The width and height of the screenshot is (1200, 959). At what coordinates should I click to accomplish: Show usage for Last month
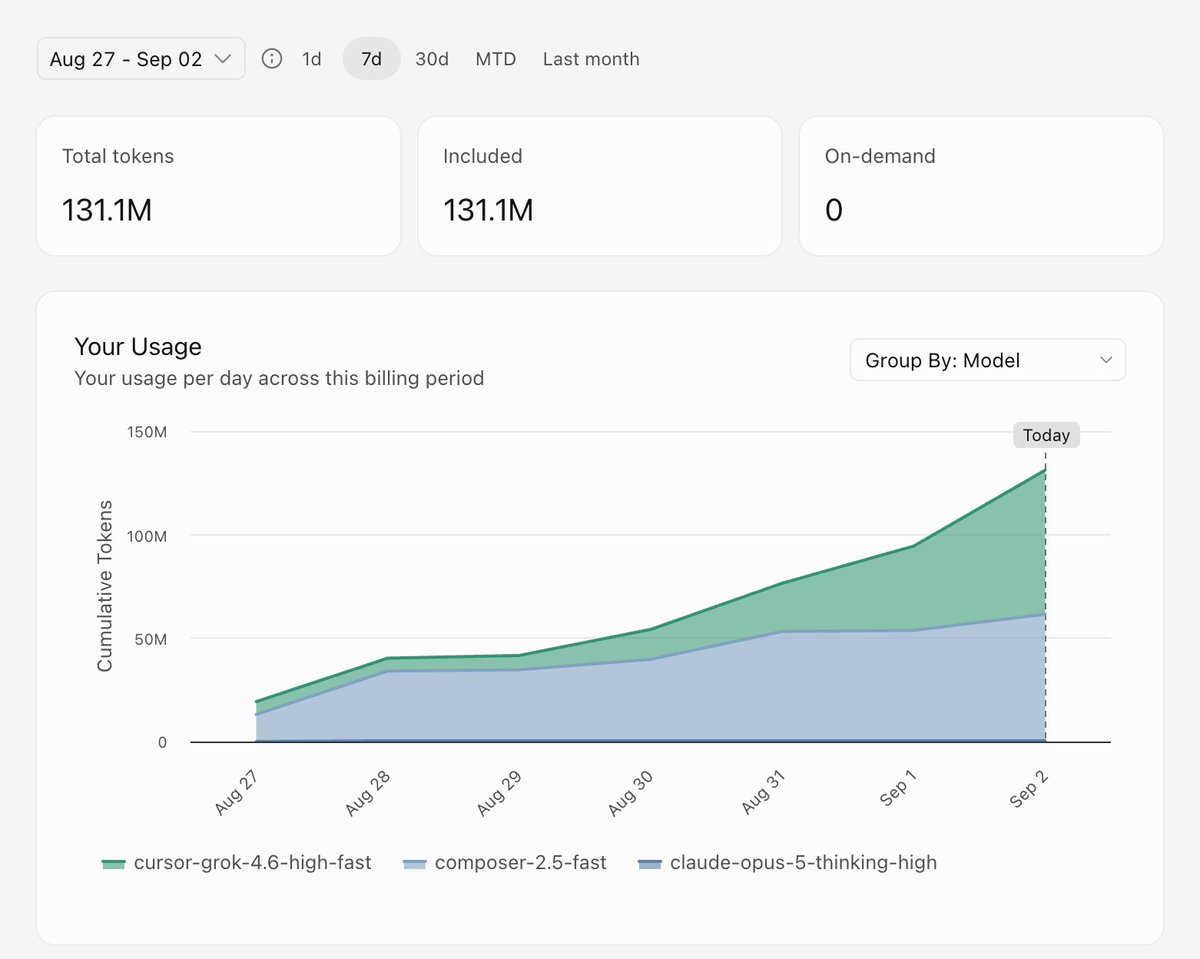591,59
